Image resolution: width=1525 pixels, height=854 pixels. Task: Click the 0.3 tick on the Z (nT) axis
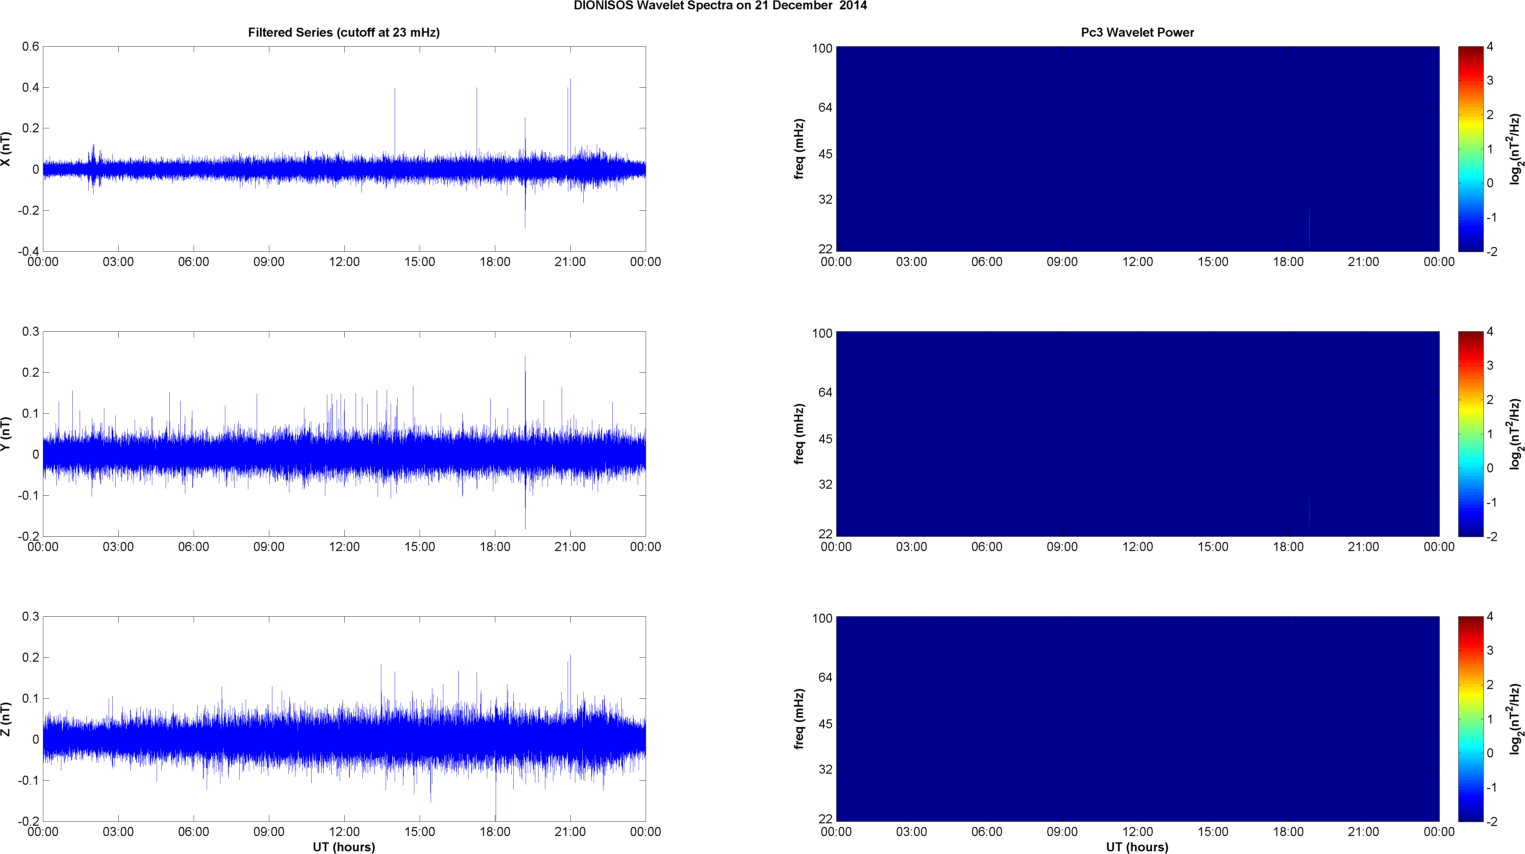[30, 617]
